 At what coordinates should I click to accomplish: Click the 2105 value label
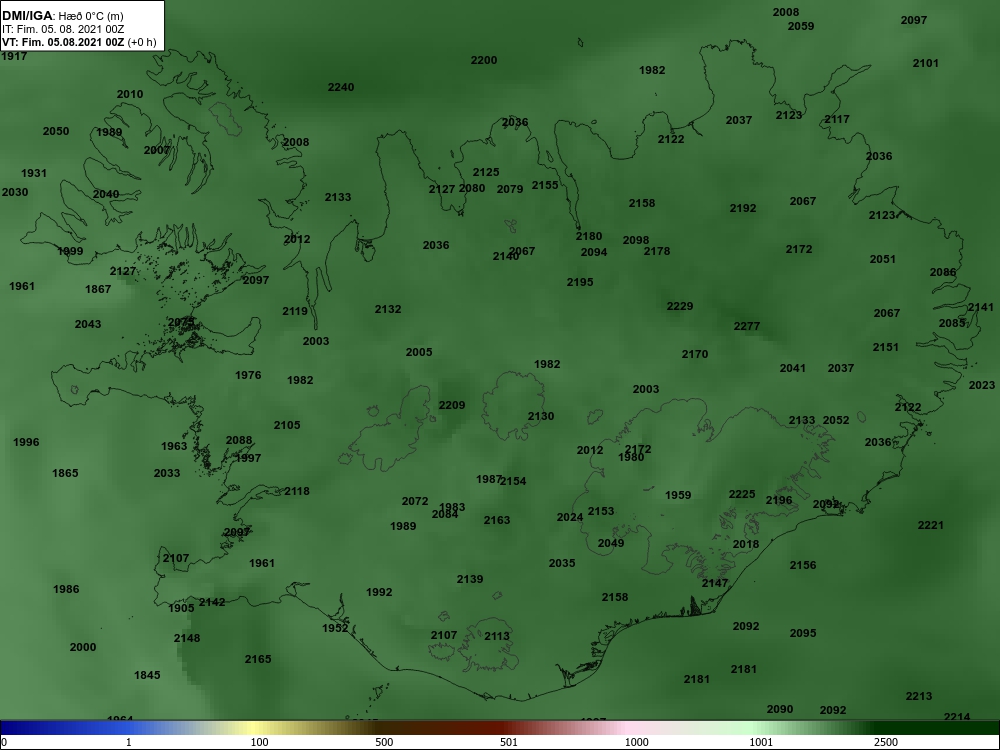click(287, 425)
